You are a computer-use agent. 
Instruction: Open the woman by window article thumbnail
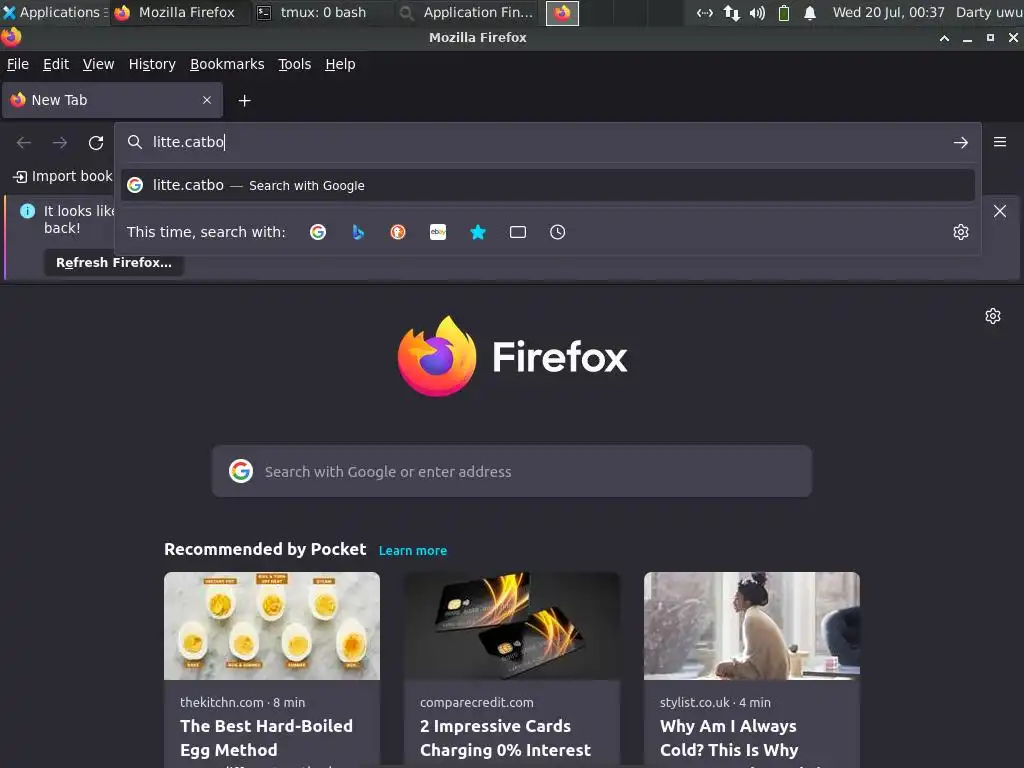[x=752, y=626]
